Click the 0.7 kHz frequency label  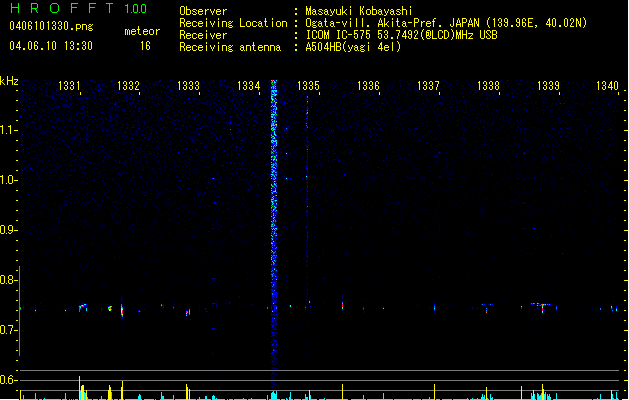pos(8,330)
